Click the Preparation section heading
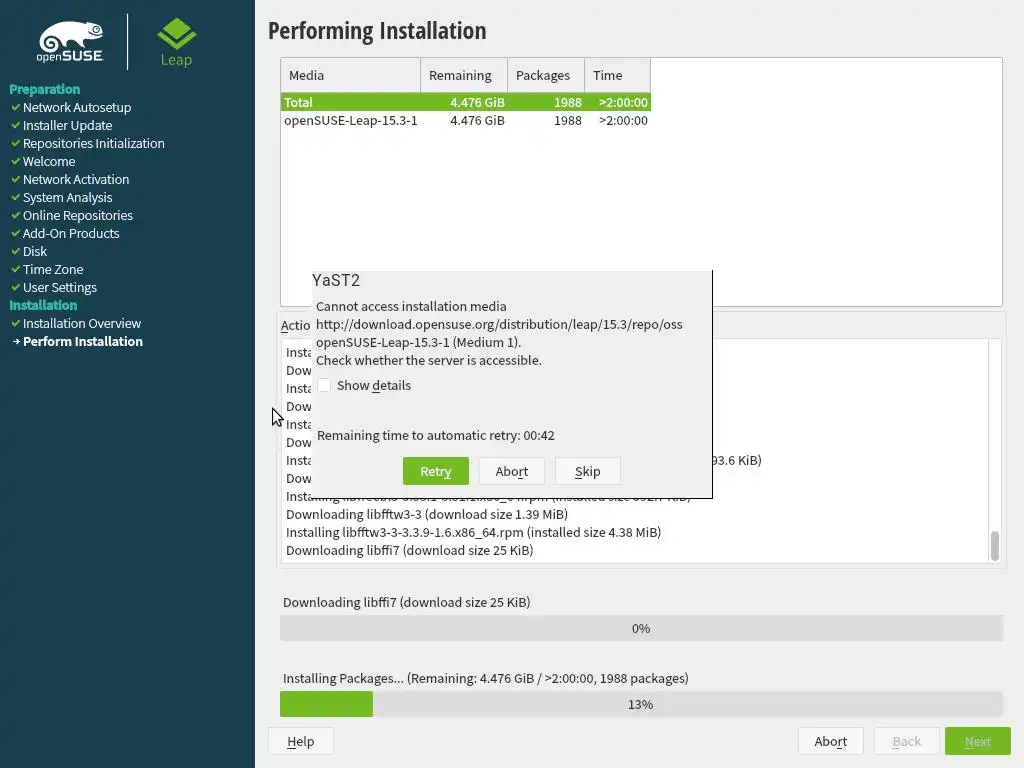Screen dimensions: 1024x768 [x=44, y=89]
